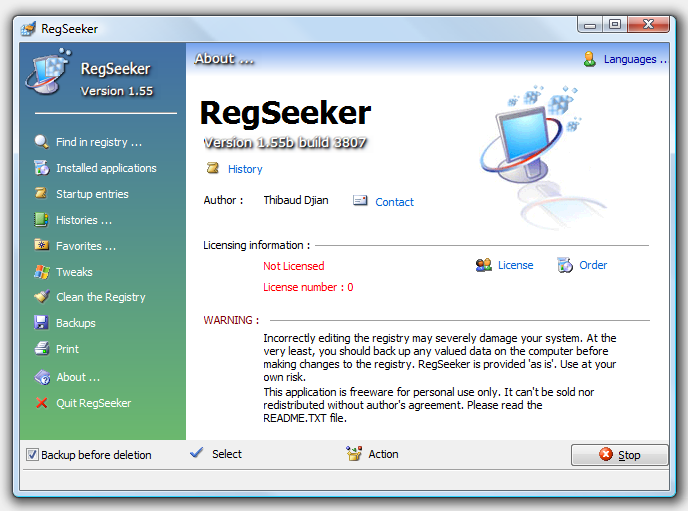The image size is (688, 511).
Task: Follow the Contact link
Action: 394,202
